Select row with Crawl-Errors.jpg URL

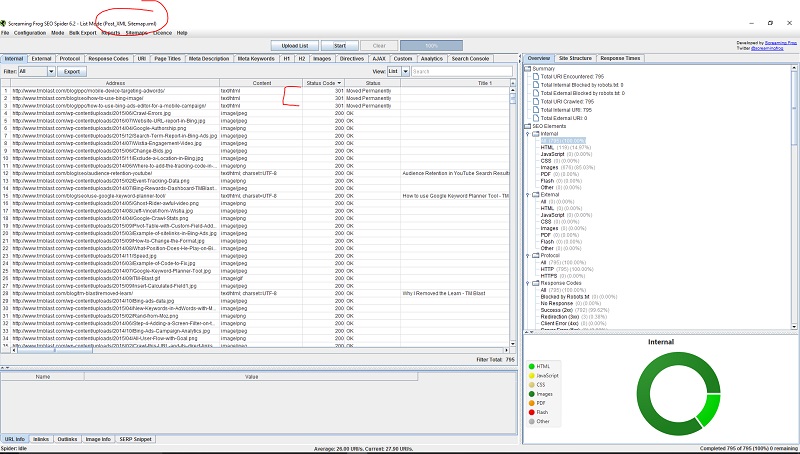[x=255, y=113]
